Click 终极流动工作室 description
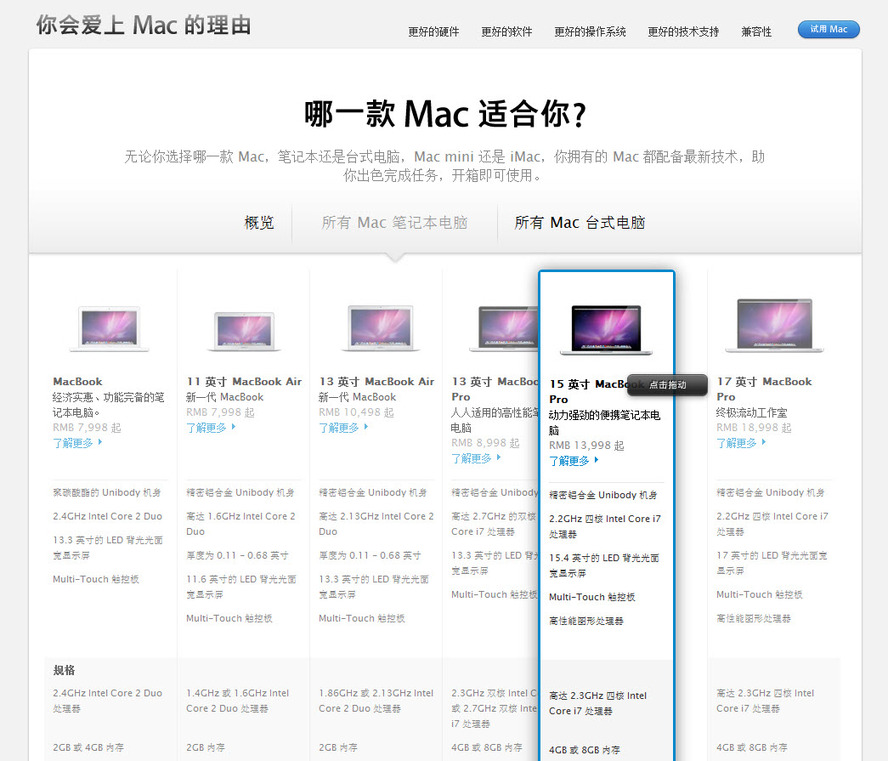This screenshot has height=761, width=888. point(752,412)
